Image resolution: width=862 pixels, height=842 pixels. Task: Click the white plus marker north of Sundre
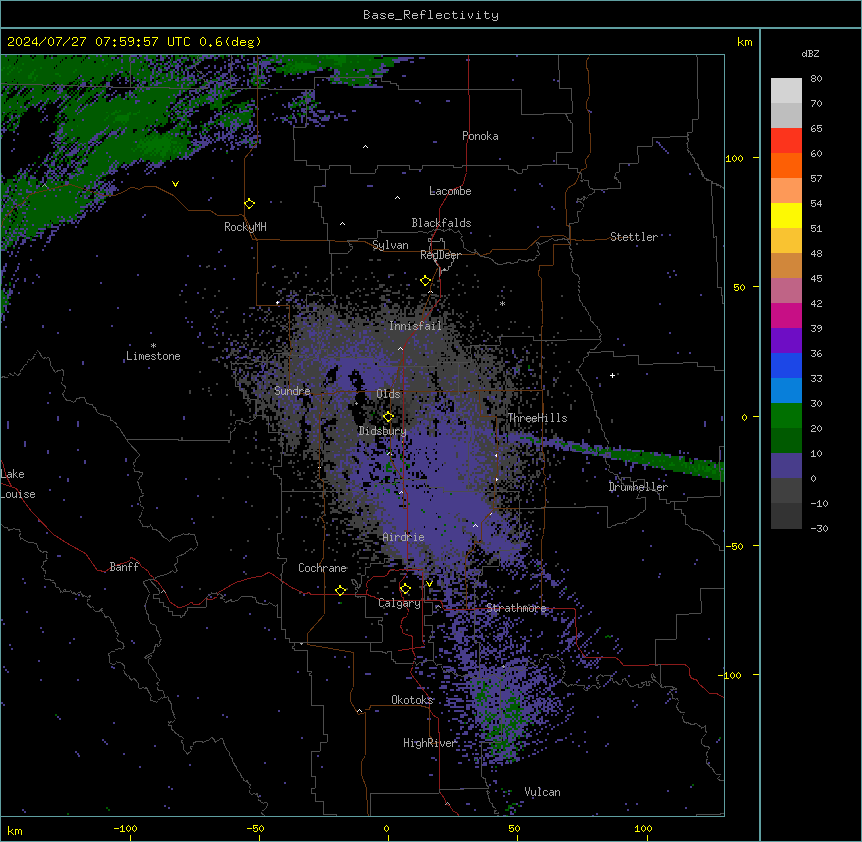coord(278,302)
